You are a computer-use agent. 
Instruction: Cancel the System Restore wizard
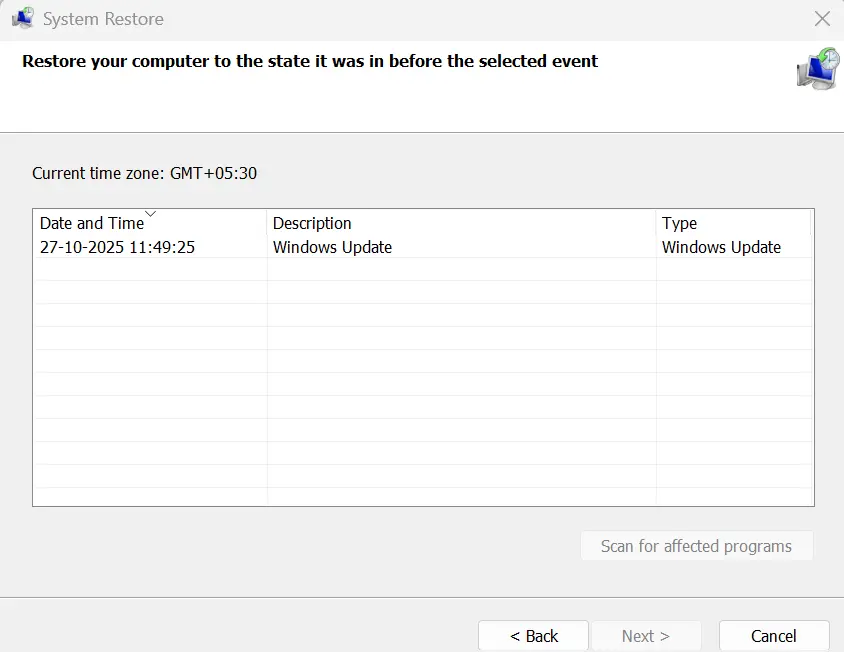pos(773,636)
